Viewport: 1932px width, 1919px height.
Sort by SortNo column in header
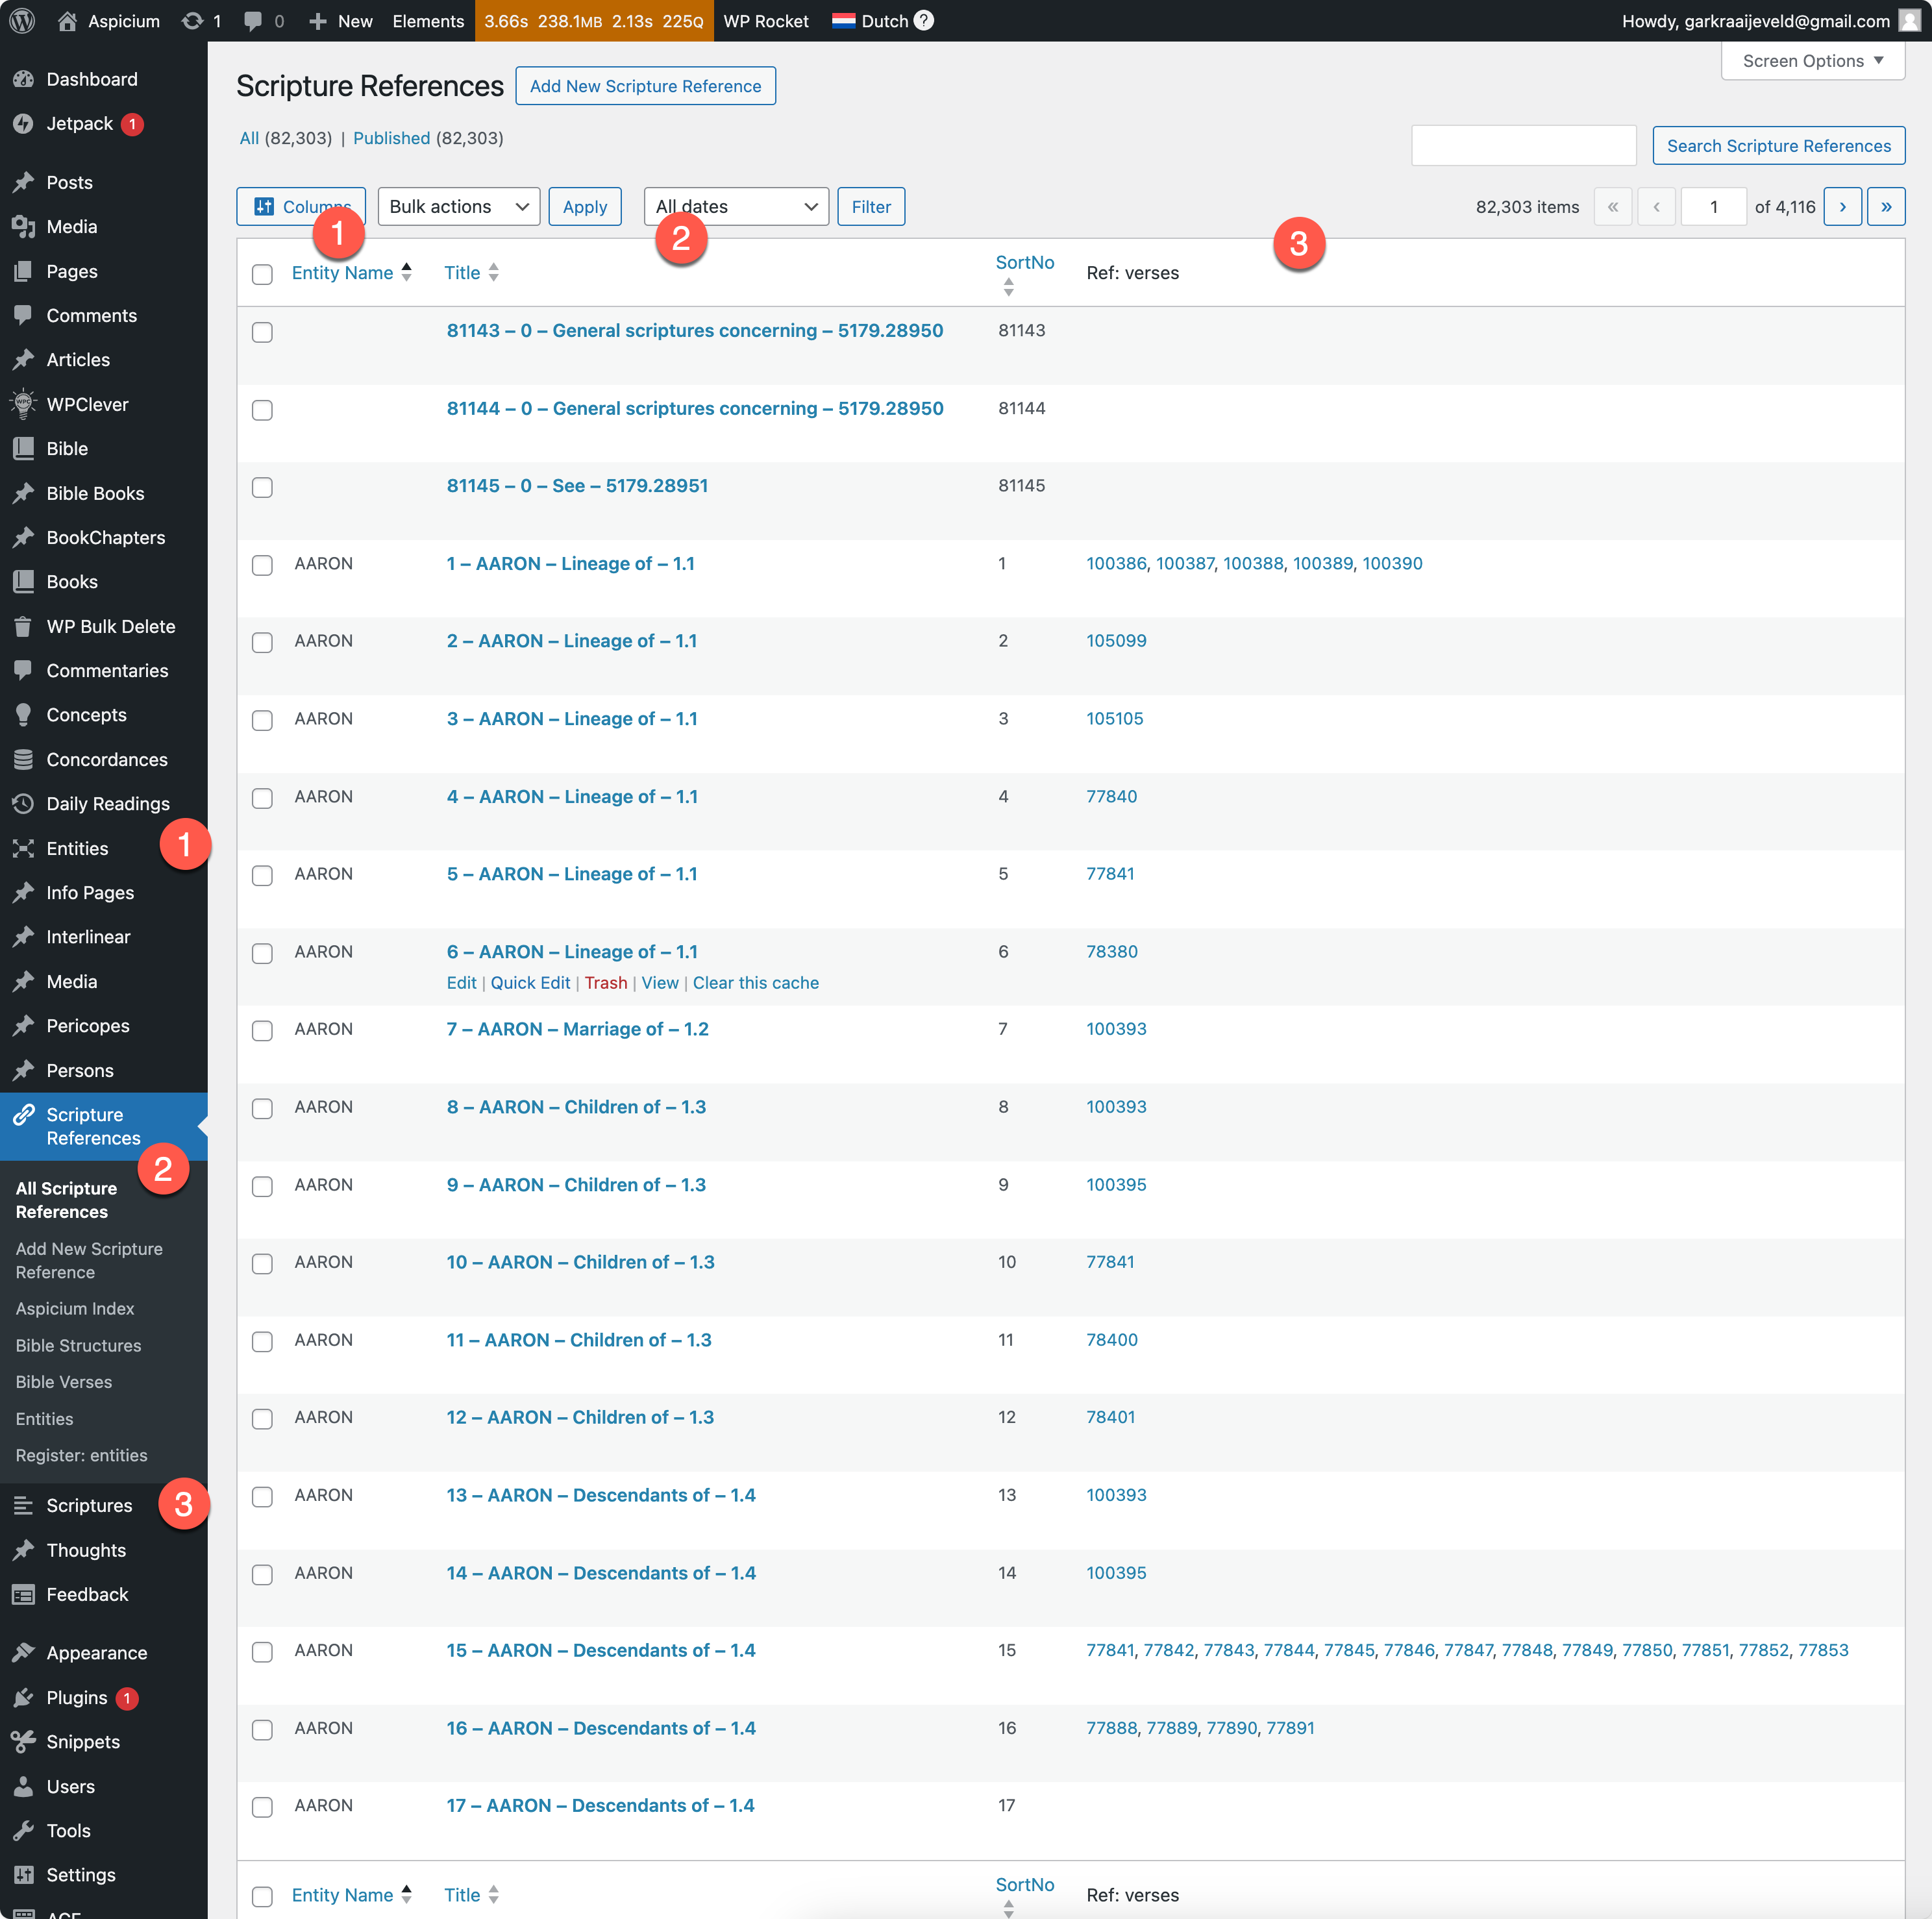pos(1024,273)
